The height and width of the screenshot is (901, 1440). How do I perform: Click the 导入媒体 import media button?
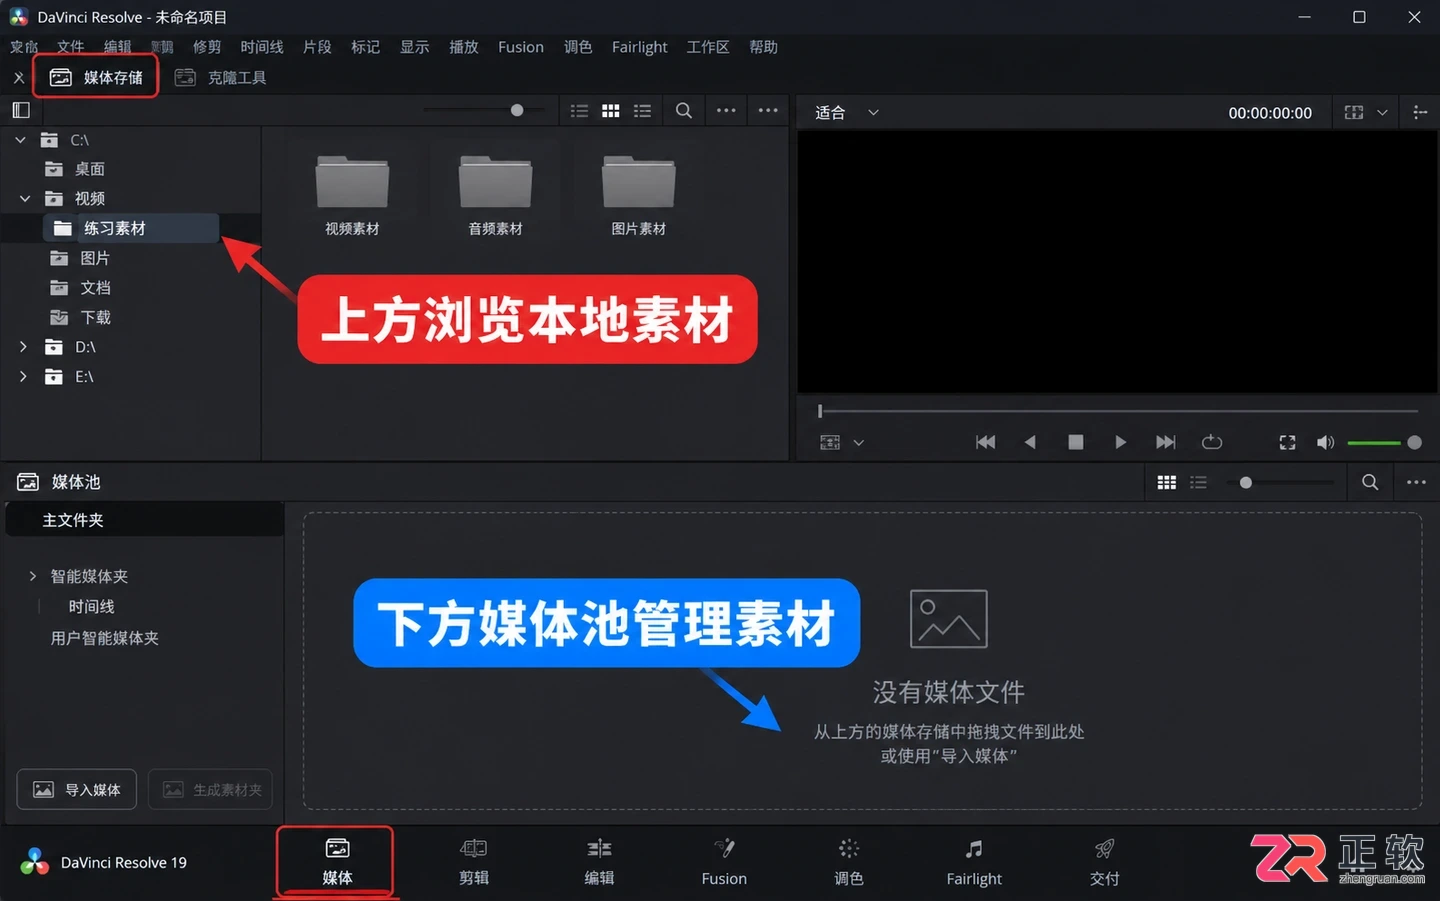click(77, 790)
